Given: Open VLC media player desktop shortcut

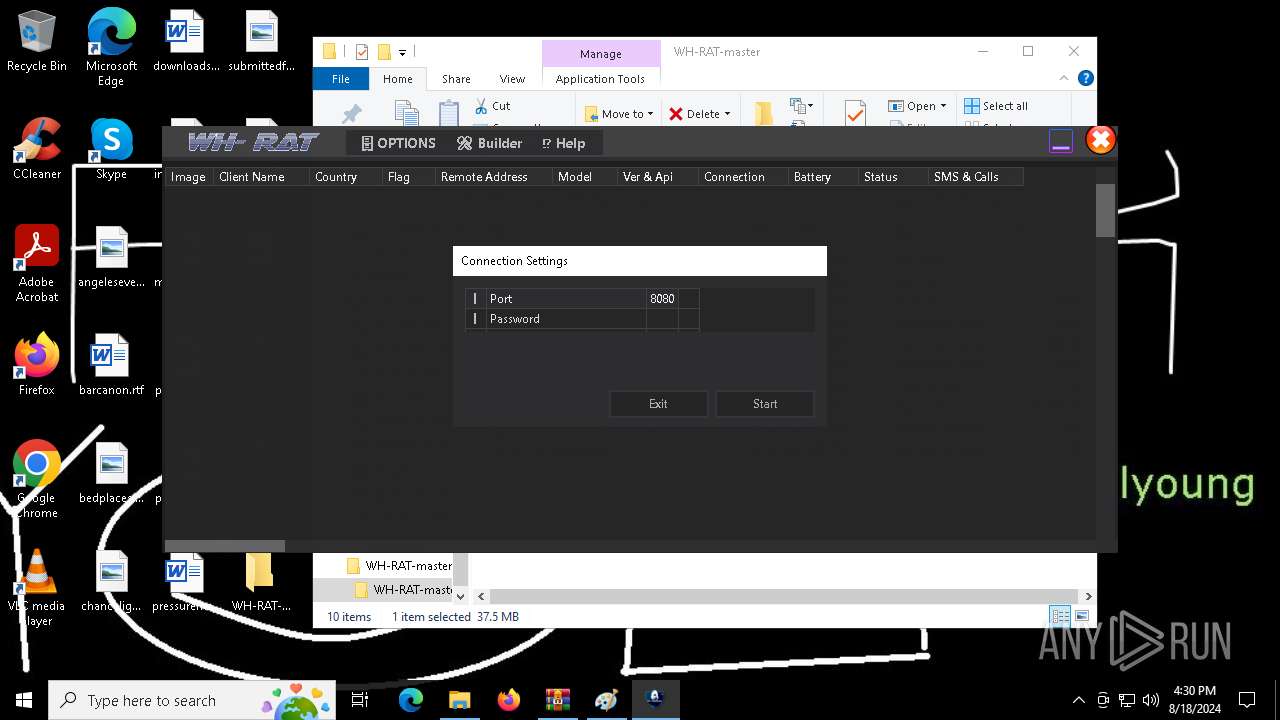Looking at the screenshot, I should point(37,587).
